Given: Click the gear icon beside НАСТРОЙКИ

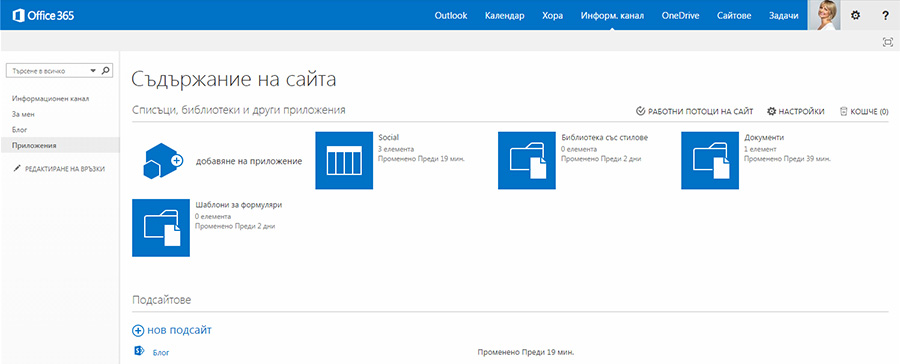Looking at the screenshot, I should [x=772, y=111].
